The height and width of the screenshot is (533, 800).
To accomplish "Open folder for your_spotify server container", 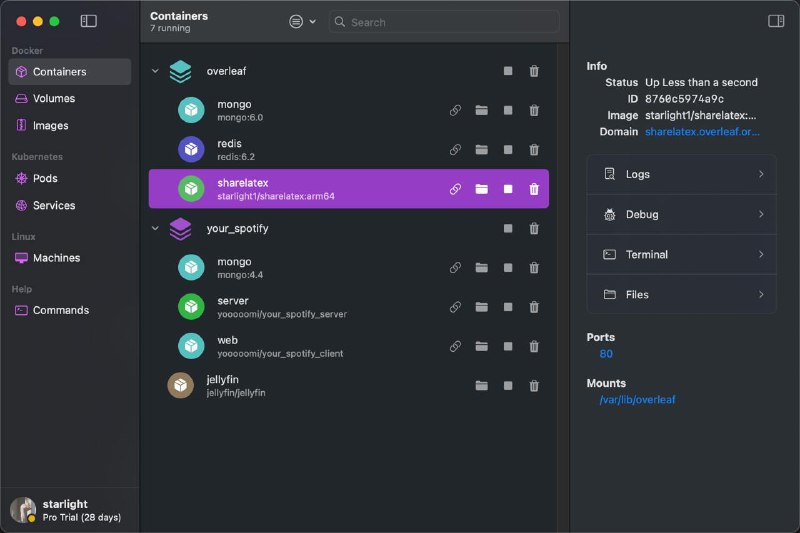I will tap(481, 307).
